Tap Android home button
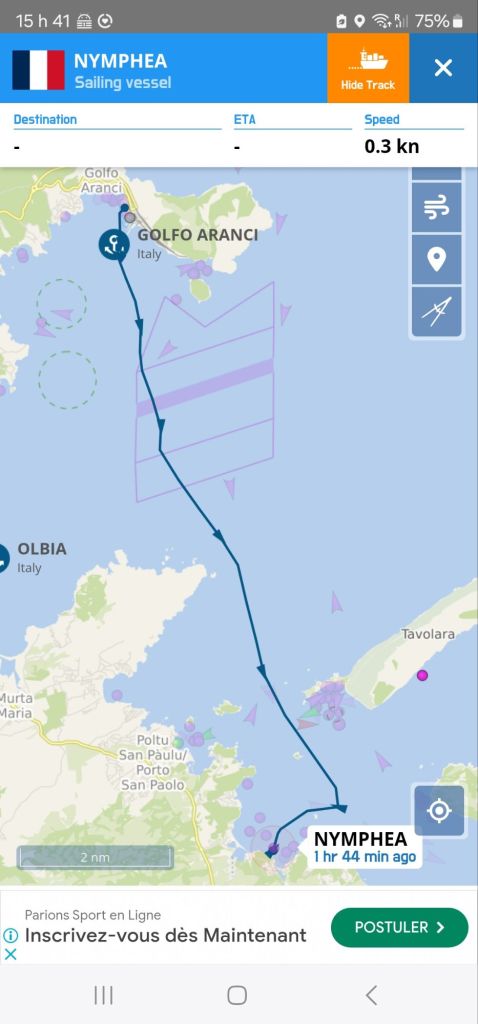The width and height of the screenshot is (478, 1024). (237, 995)
